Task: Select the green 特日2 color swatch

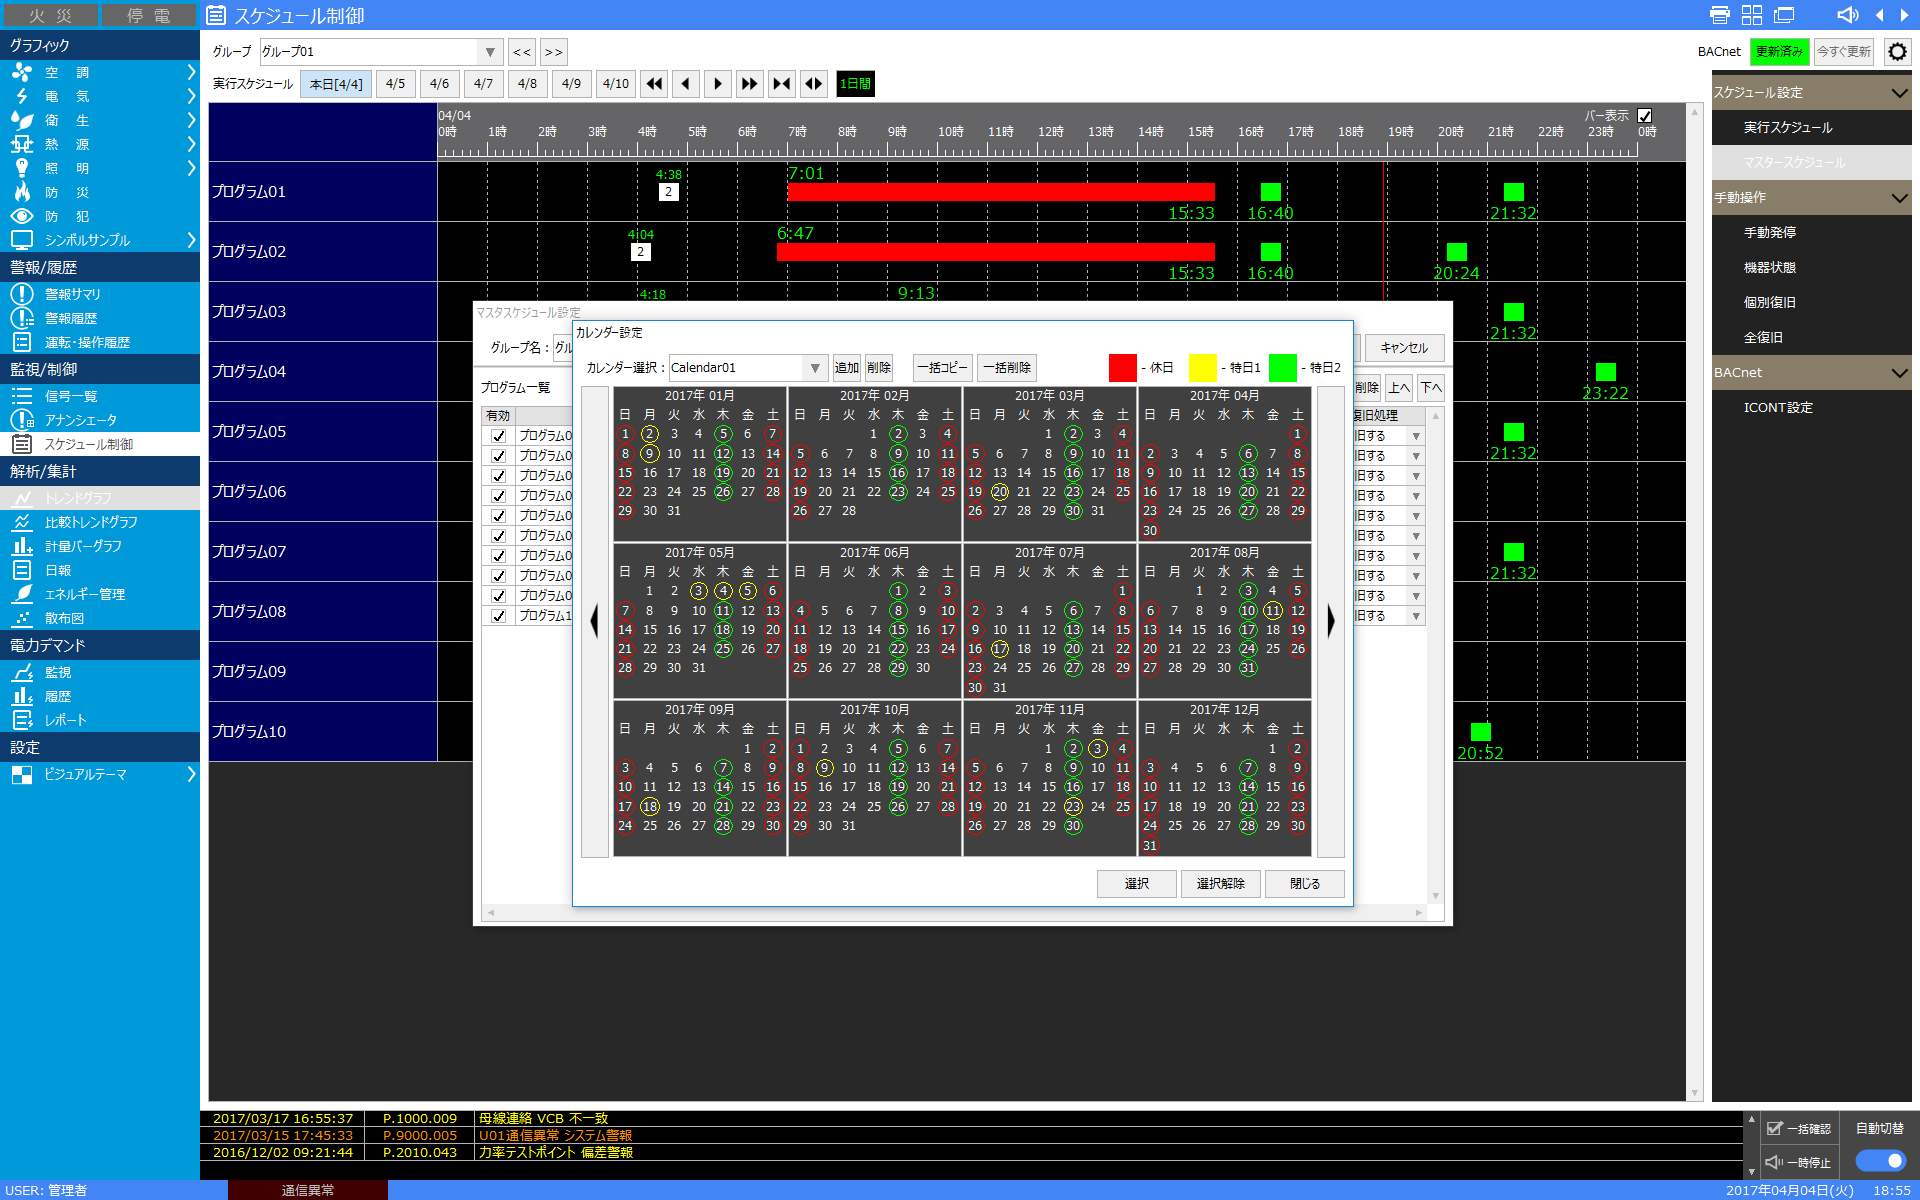Action: coord(1283,368)
